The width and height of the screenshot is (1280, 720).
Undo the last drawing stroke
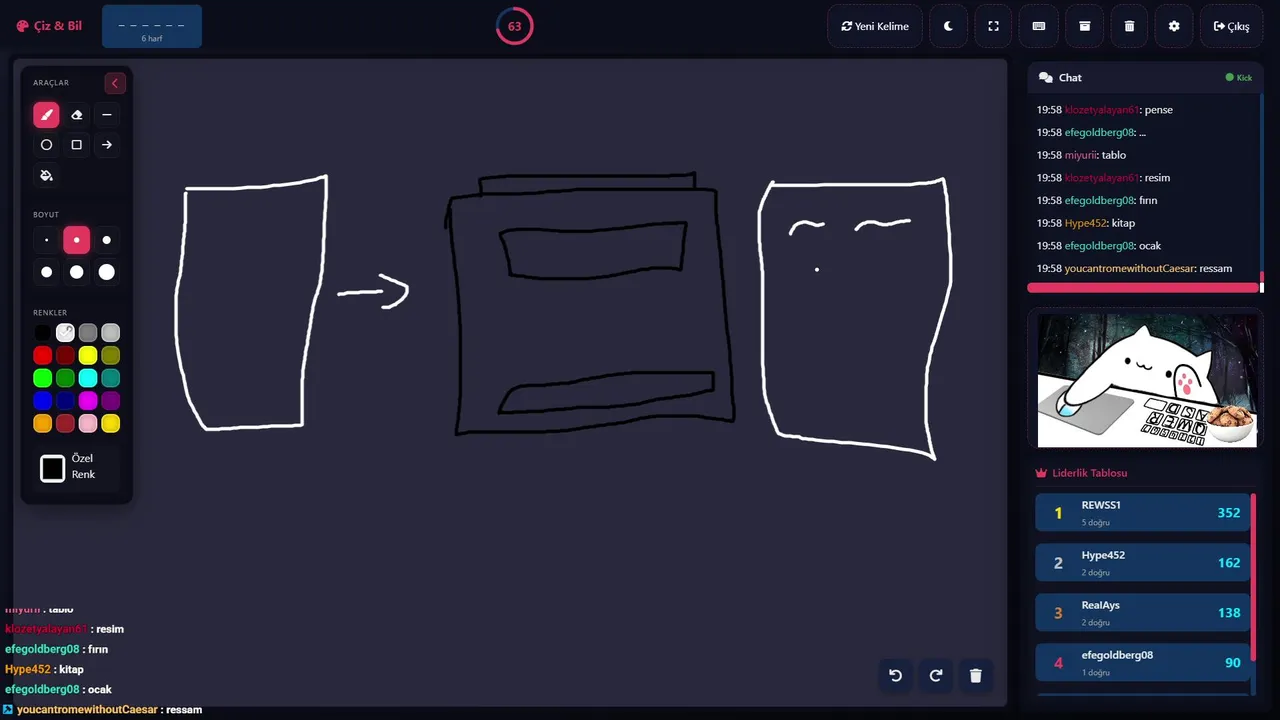(895, 675)
